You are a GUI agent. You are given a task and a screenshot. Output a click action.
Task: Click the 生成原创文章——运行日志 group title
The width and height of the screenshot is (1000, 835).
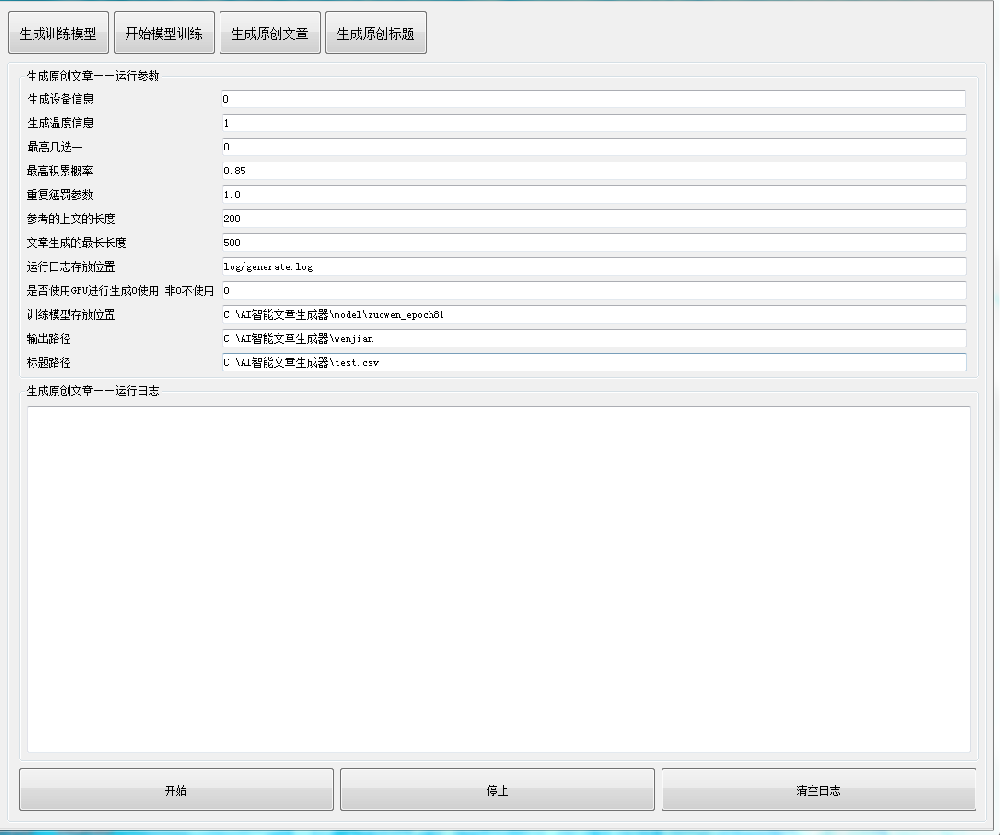93,390
